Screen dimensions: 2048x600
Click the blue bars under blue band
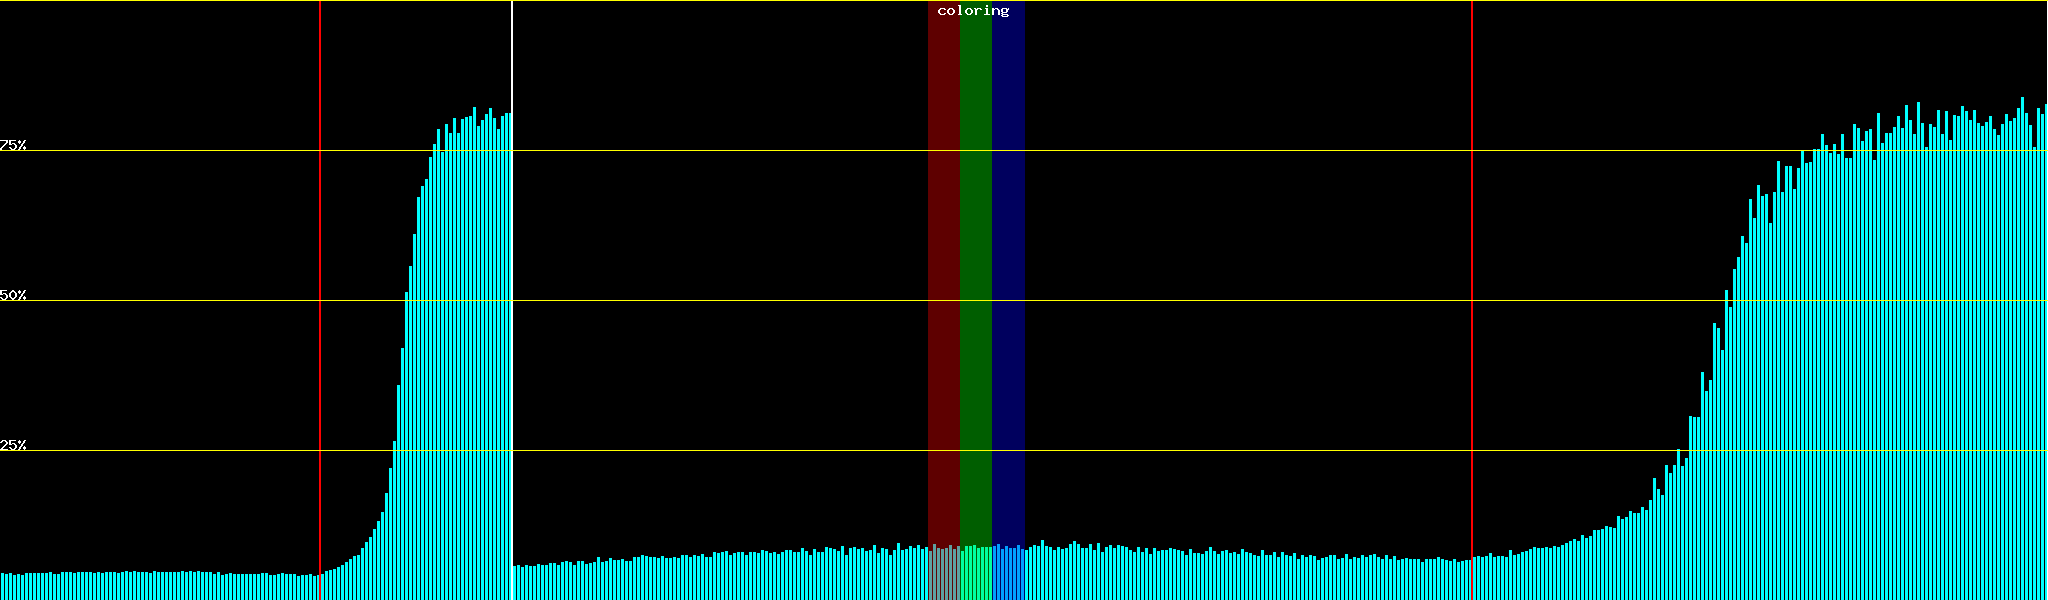tap(1008, 574)
